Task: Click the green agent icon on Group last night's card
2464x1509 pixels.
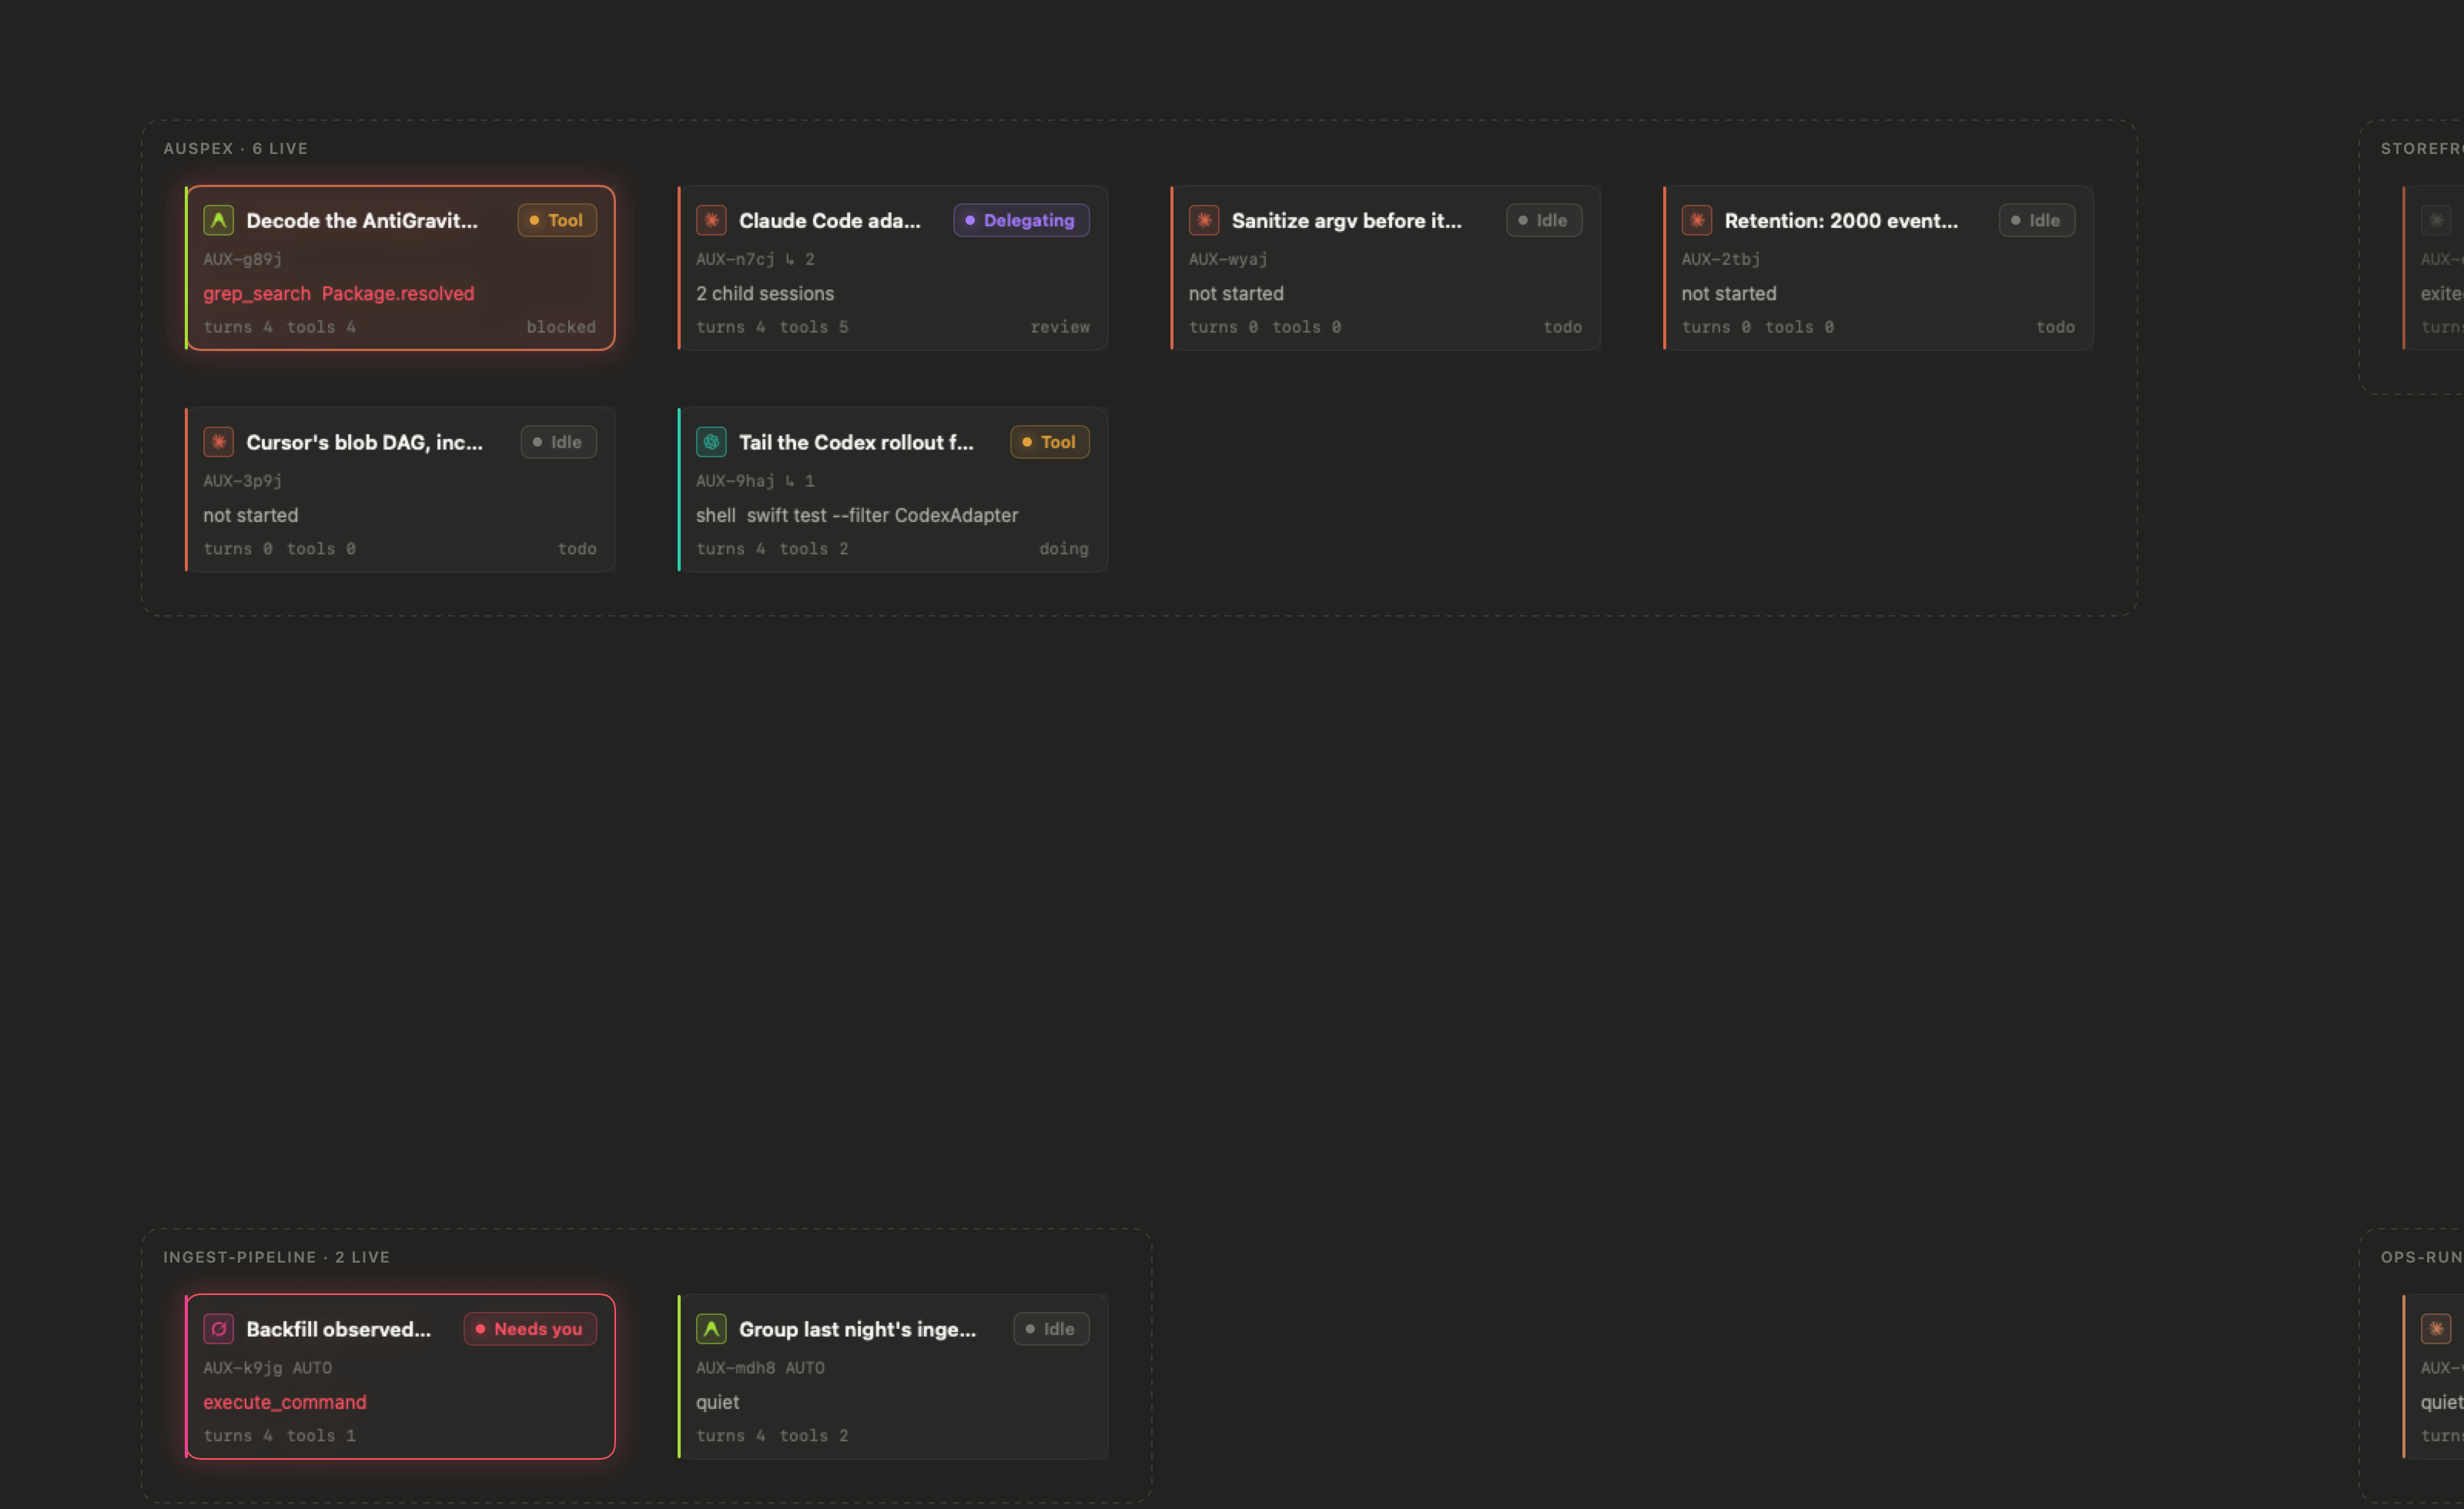Action: (711, 1329)
